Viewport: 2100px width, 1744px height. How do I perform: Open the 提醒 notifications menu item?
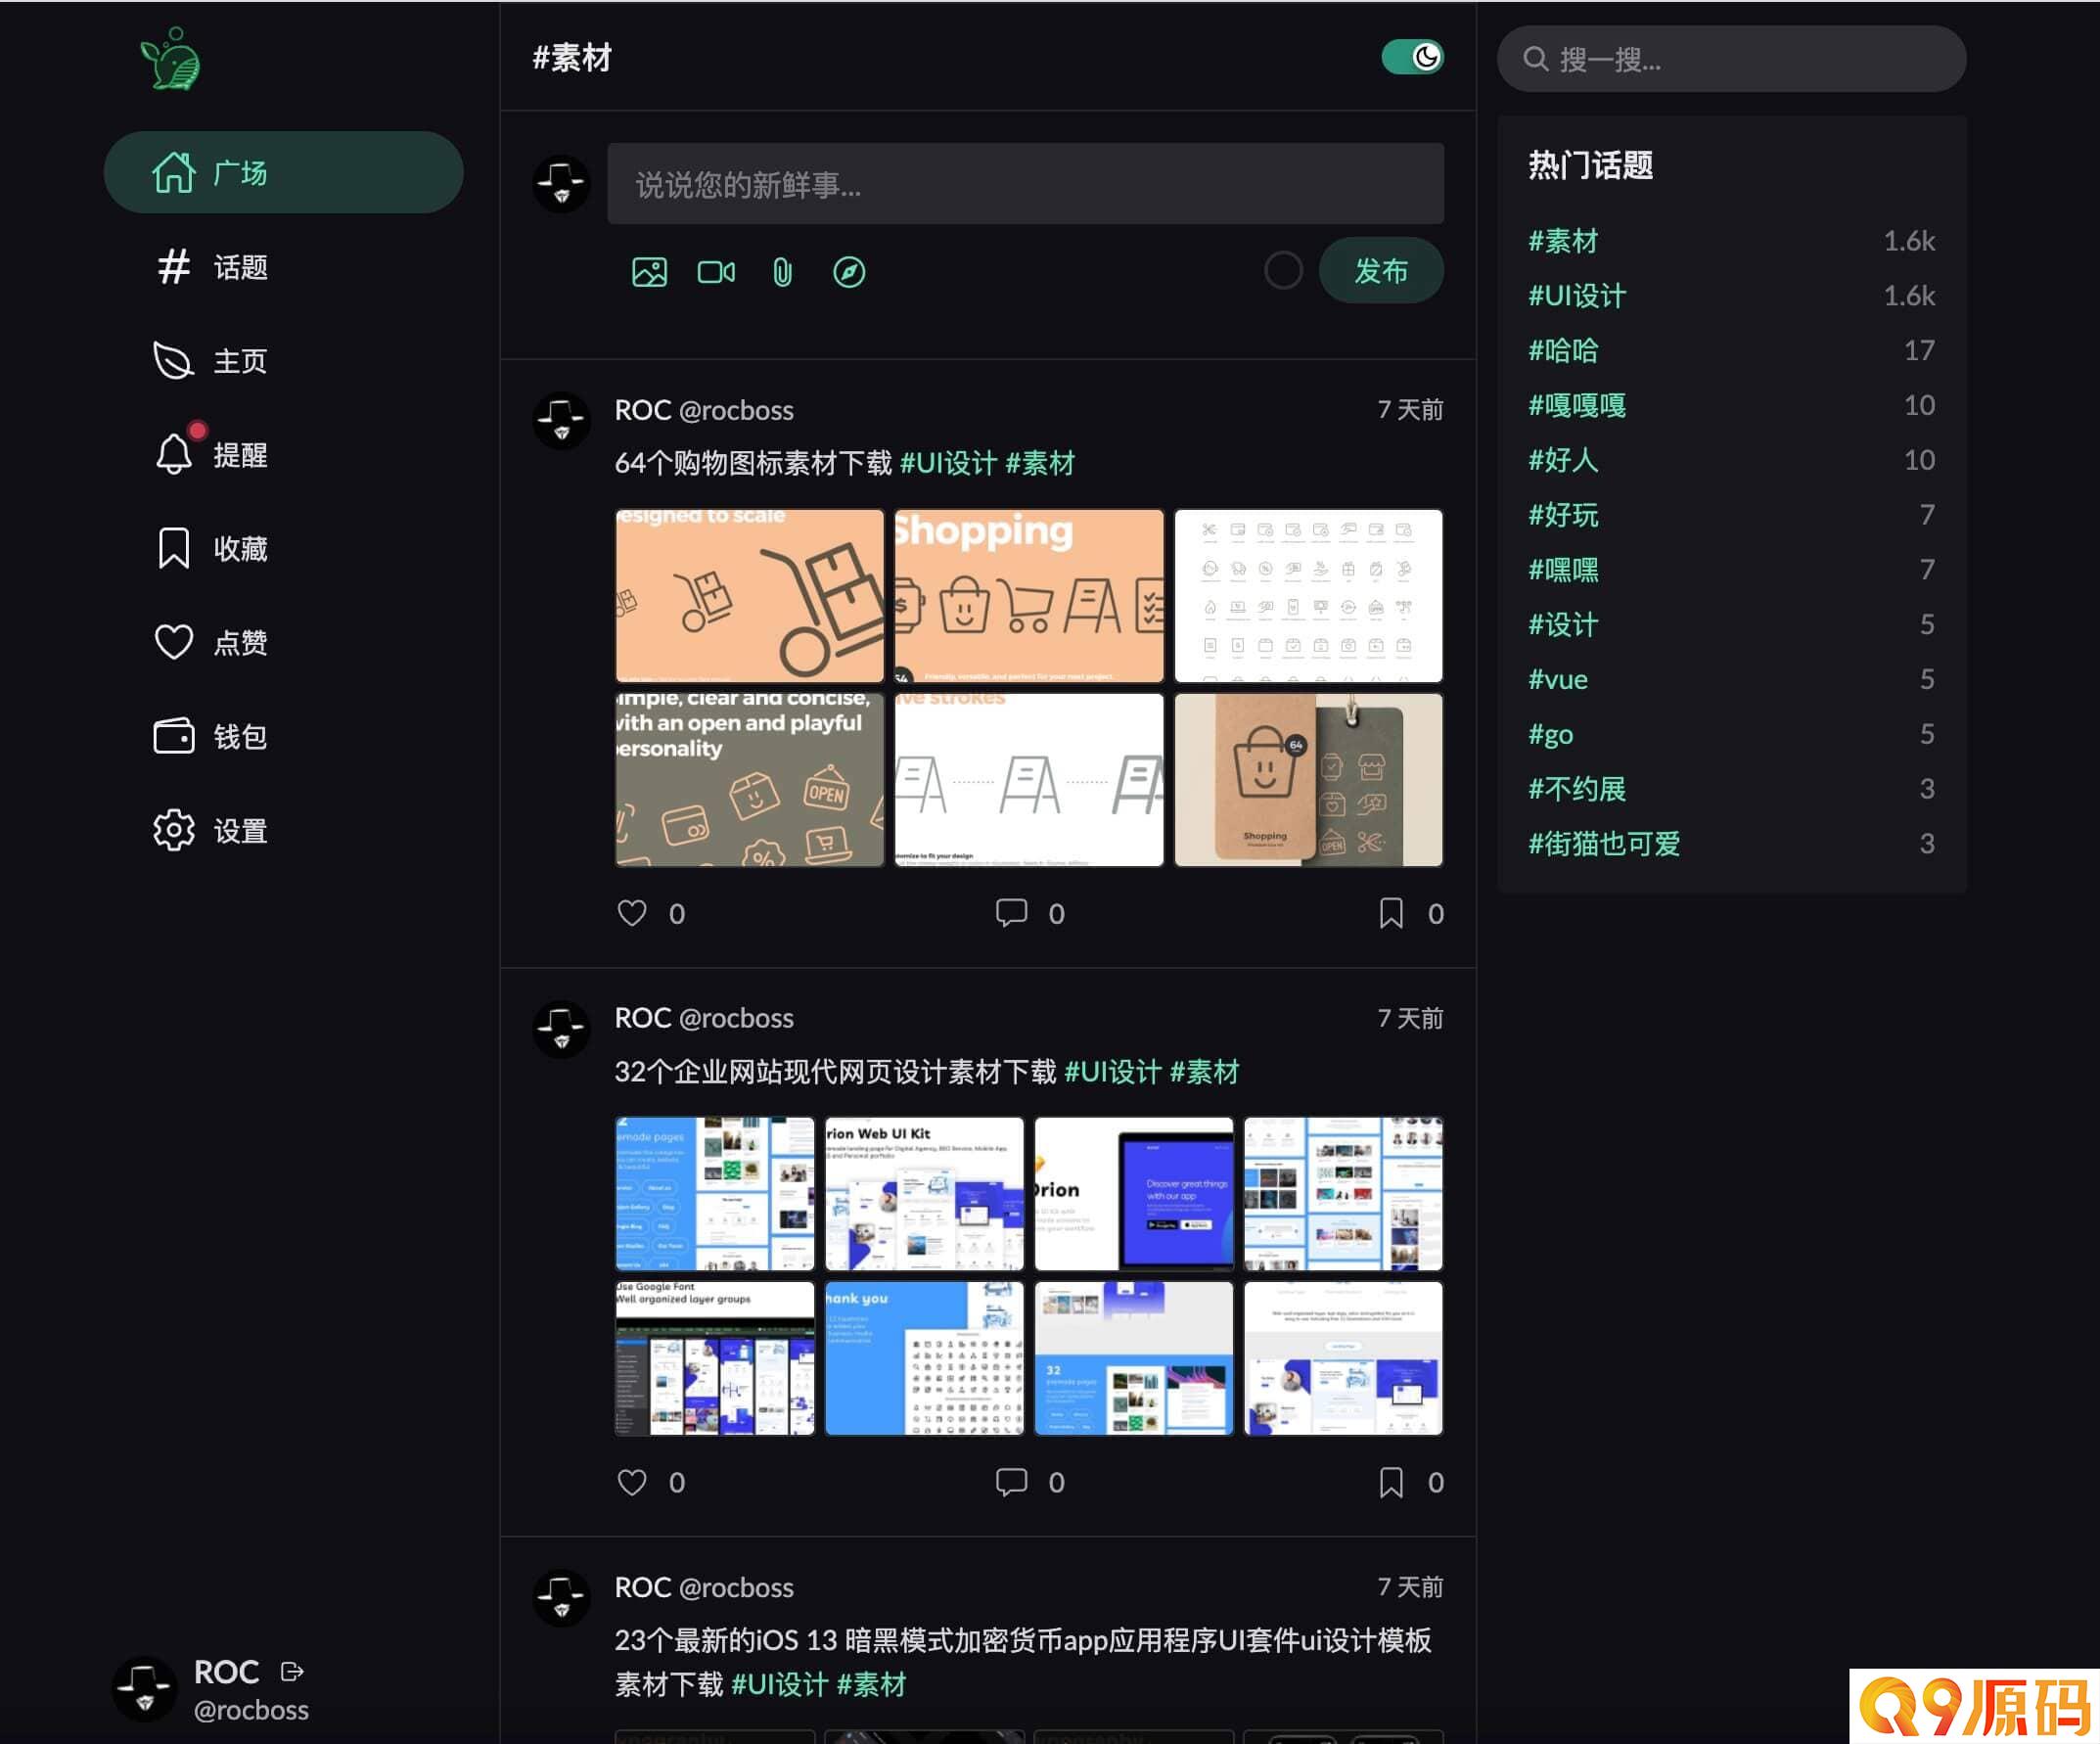[283, 454]
